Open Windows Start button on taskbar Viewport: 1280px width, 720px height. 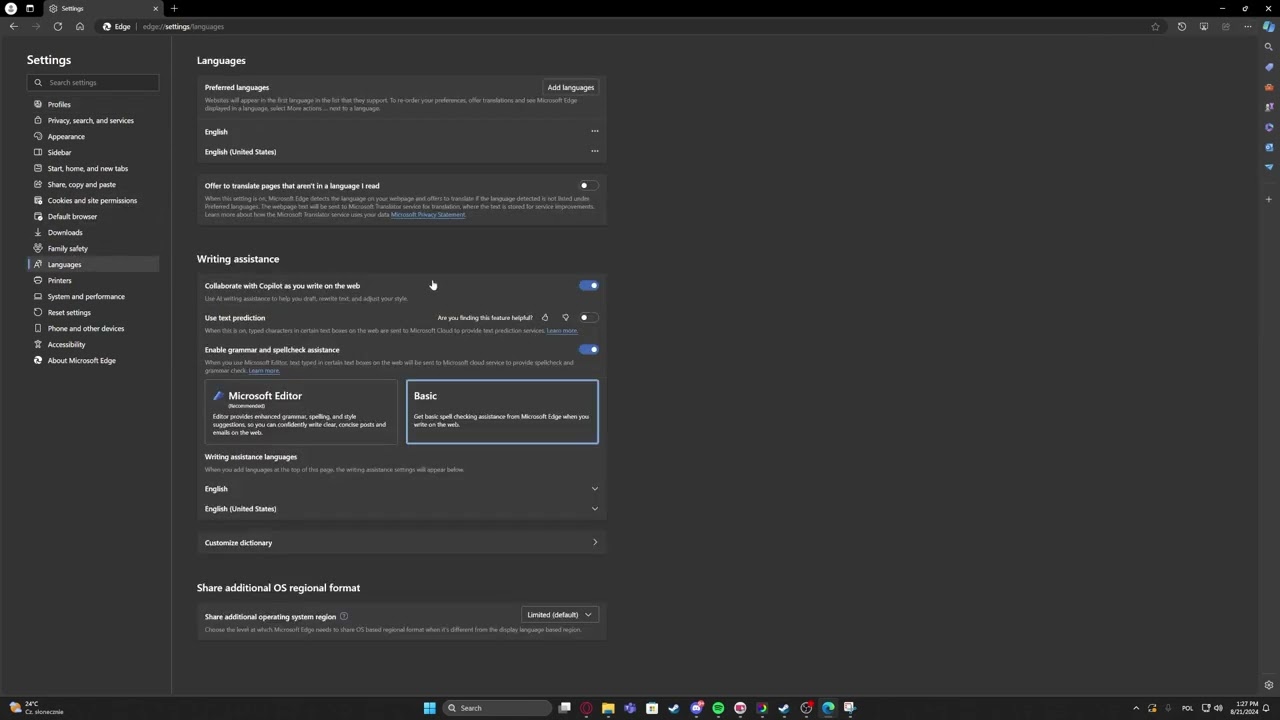point(430,708)
